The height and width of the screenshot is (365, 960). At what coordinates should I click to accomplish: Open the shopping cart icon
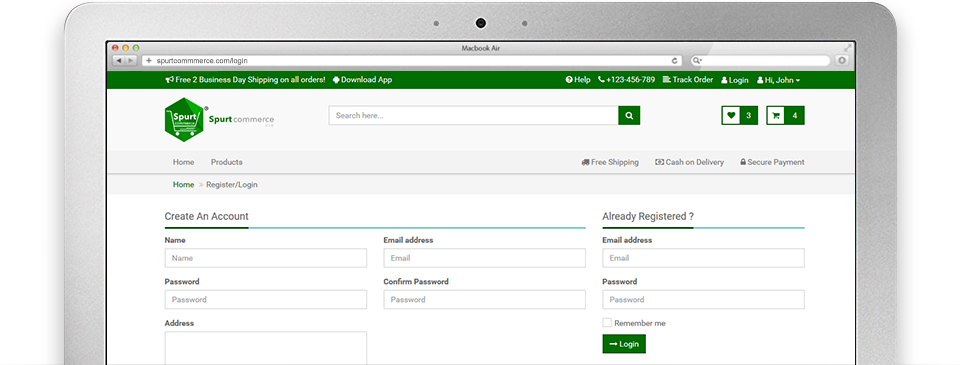click(x=776, y=115)
